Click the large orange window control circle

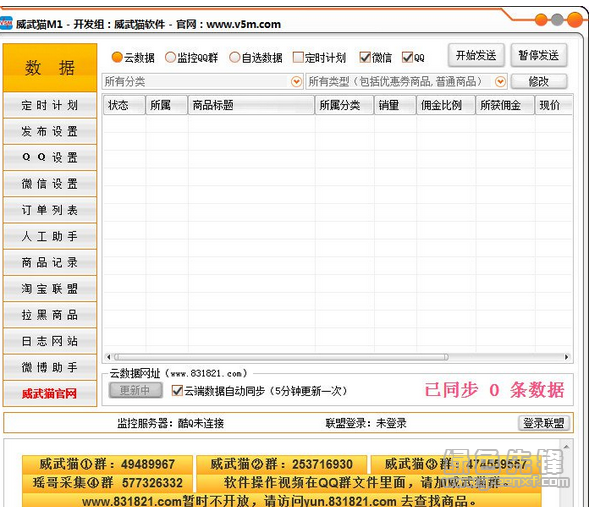[x=575, y=20]
